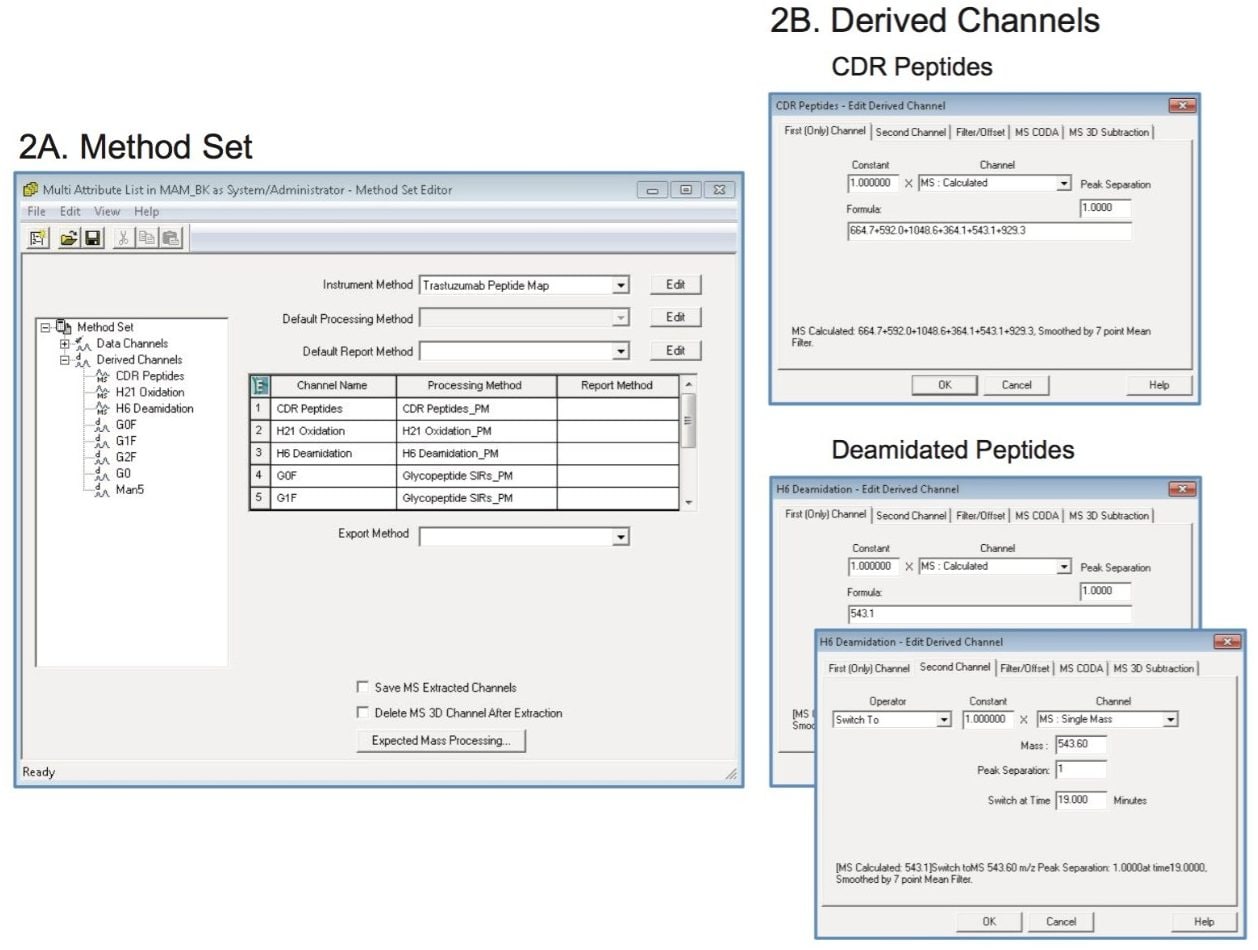Select the CDR Peptides MS channel icon

pyautogui.click(x=101, y=376)
